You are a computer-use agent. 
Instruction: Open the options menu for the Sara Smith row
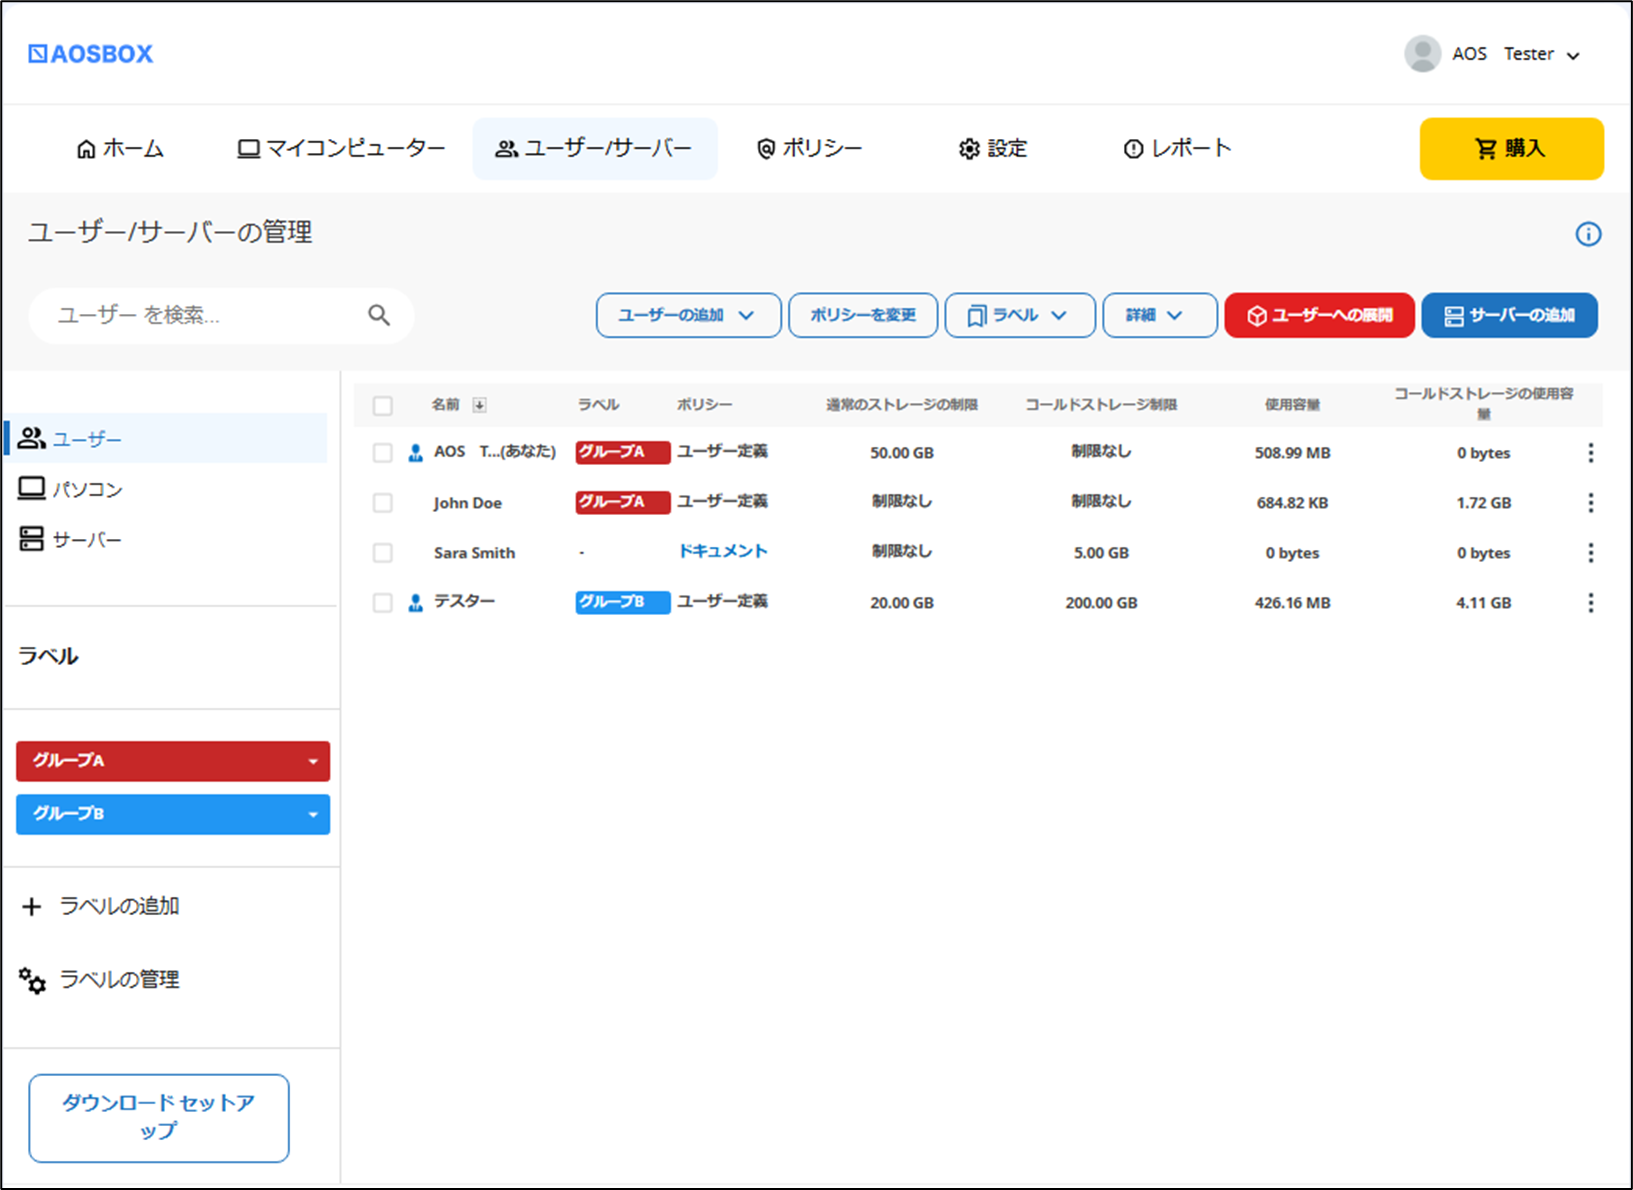pos(1590,553)
